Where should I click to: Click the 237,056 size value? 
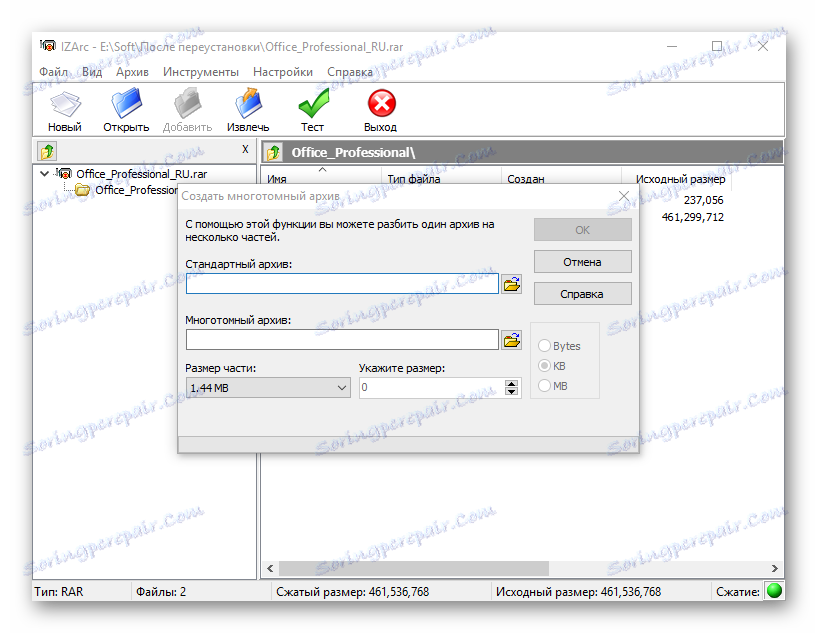click(x=703, y=200)
